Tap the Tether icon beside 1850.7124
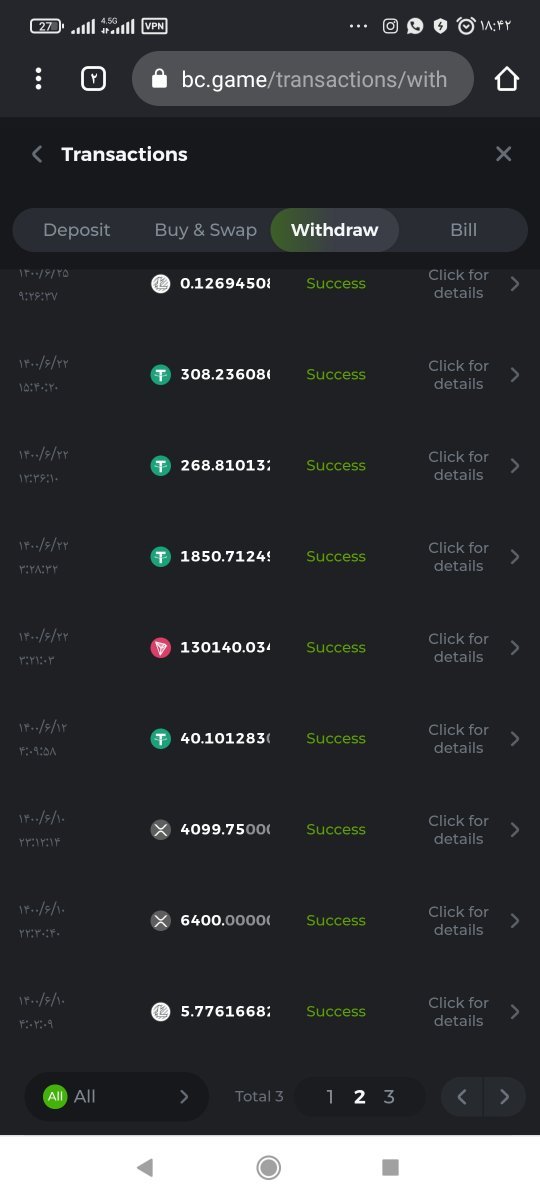Image resolution: width=540 pixels, height=1200 pixels. tap(160, 557)
